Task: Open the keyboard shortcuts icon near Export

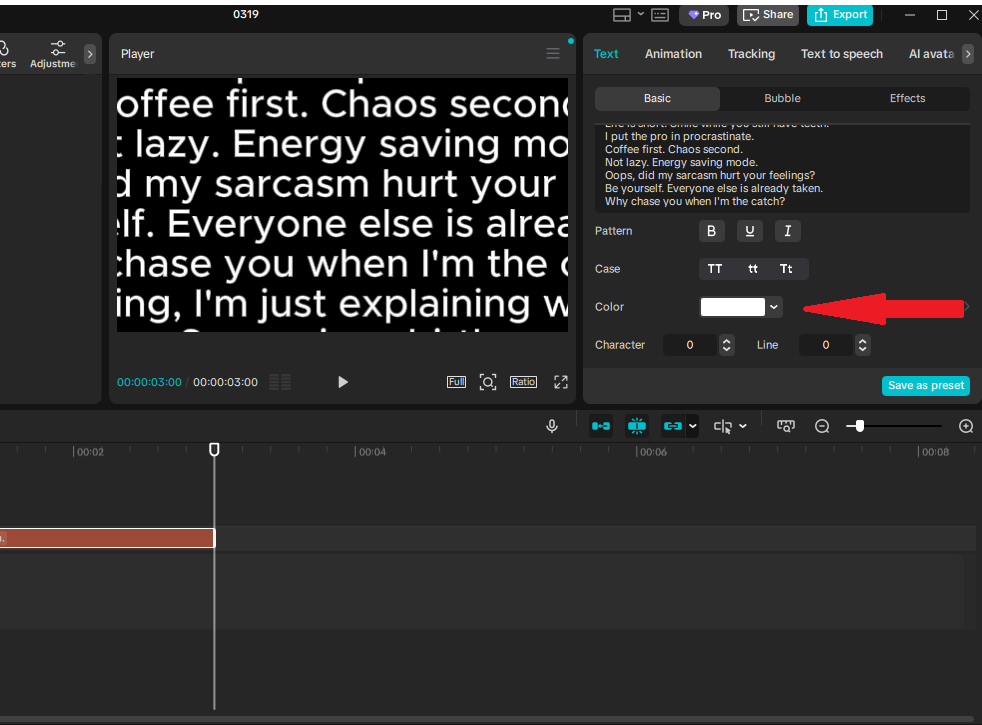Action: 659,15
